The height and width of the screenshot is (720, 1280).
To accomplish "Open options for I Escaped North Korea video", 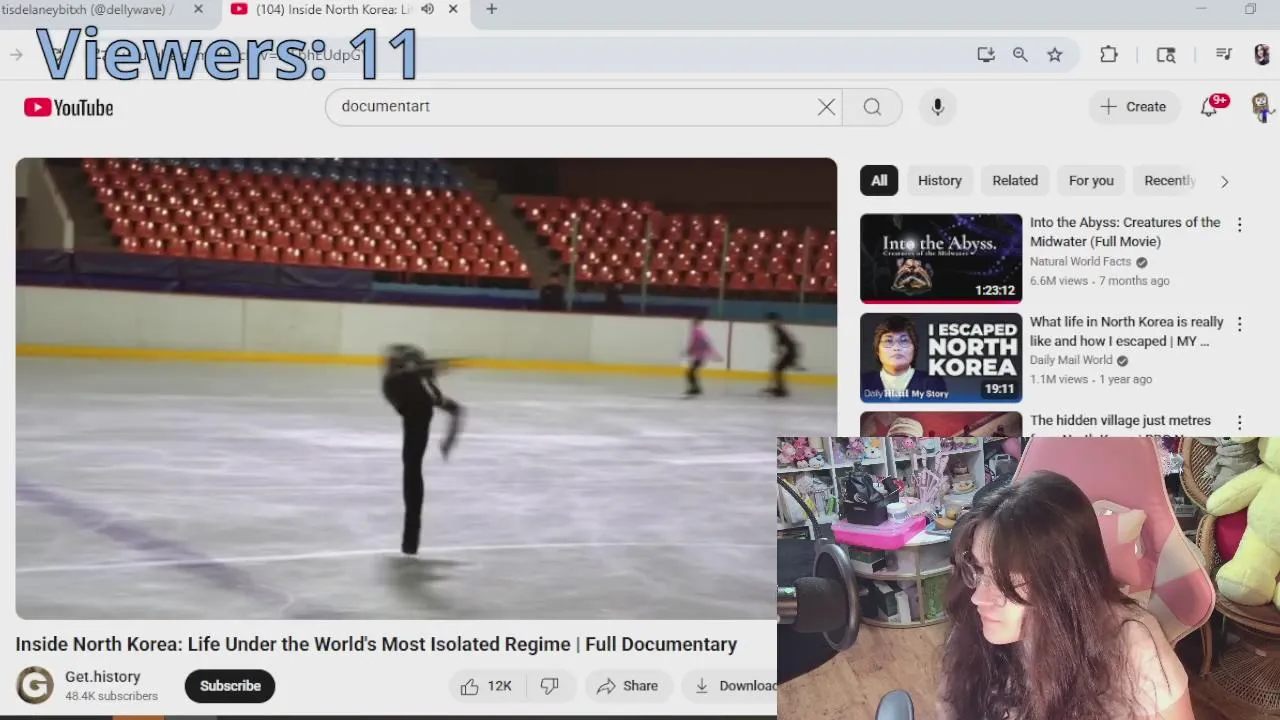I will [1239, 324].
